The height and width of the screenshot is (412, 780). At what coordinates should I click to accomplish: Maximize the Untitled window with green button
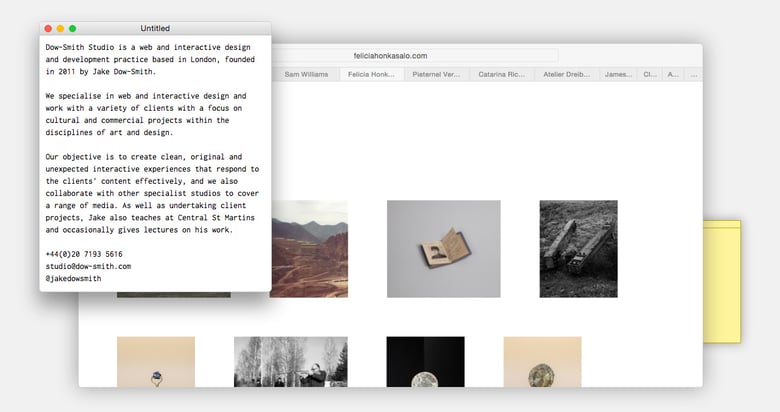tap(73, 29)
